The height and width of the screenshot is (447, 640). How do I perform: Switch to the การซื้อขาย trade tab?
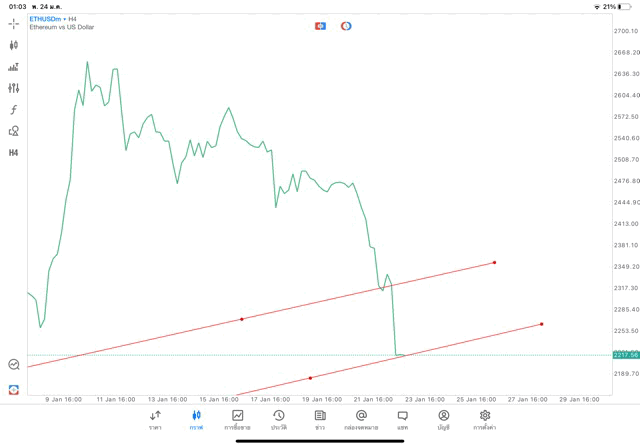click(237, 419)
